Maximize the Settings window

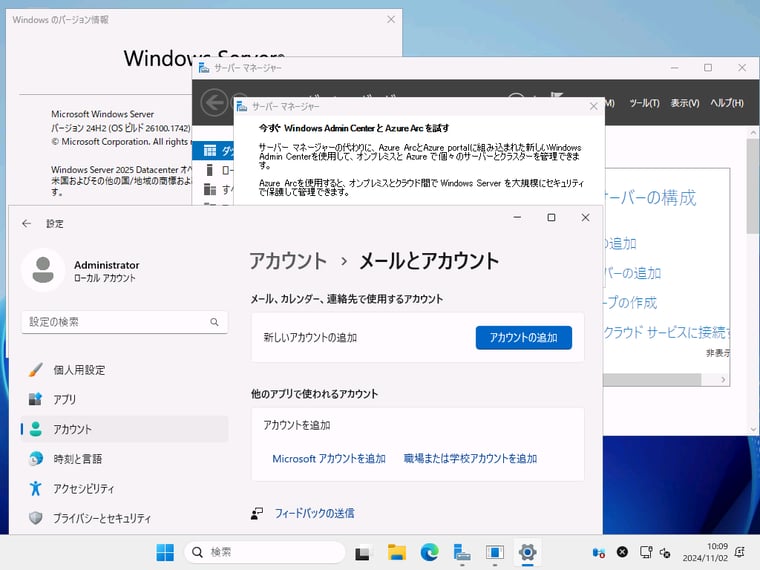pos(551,218)
